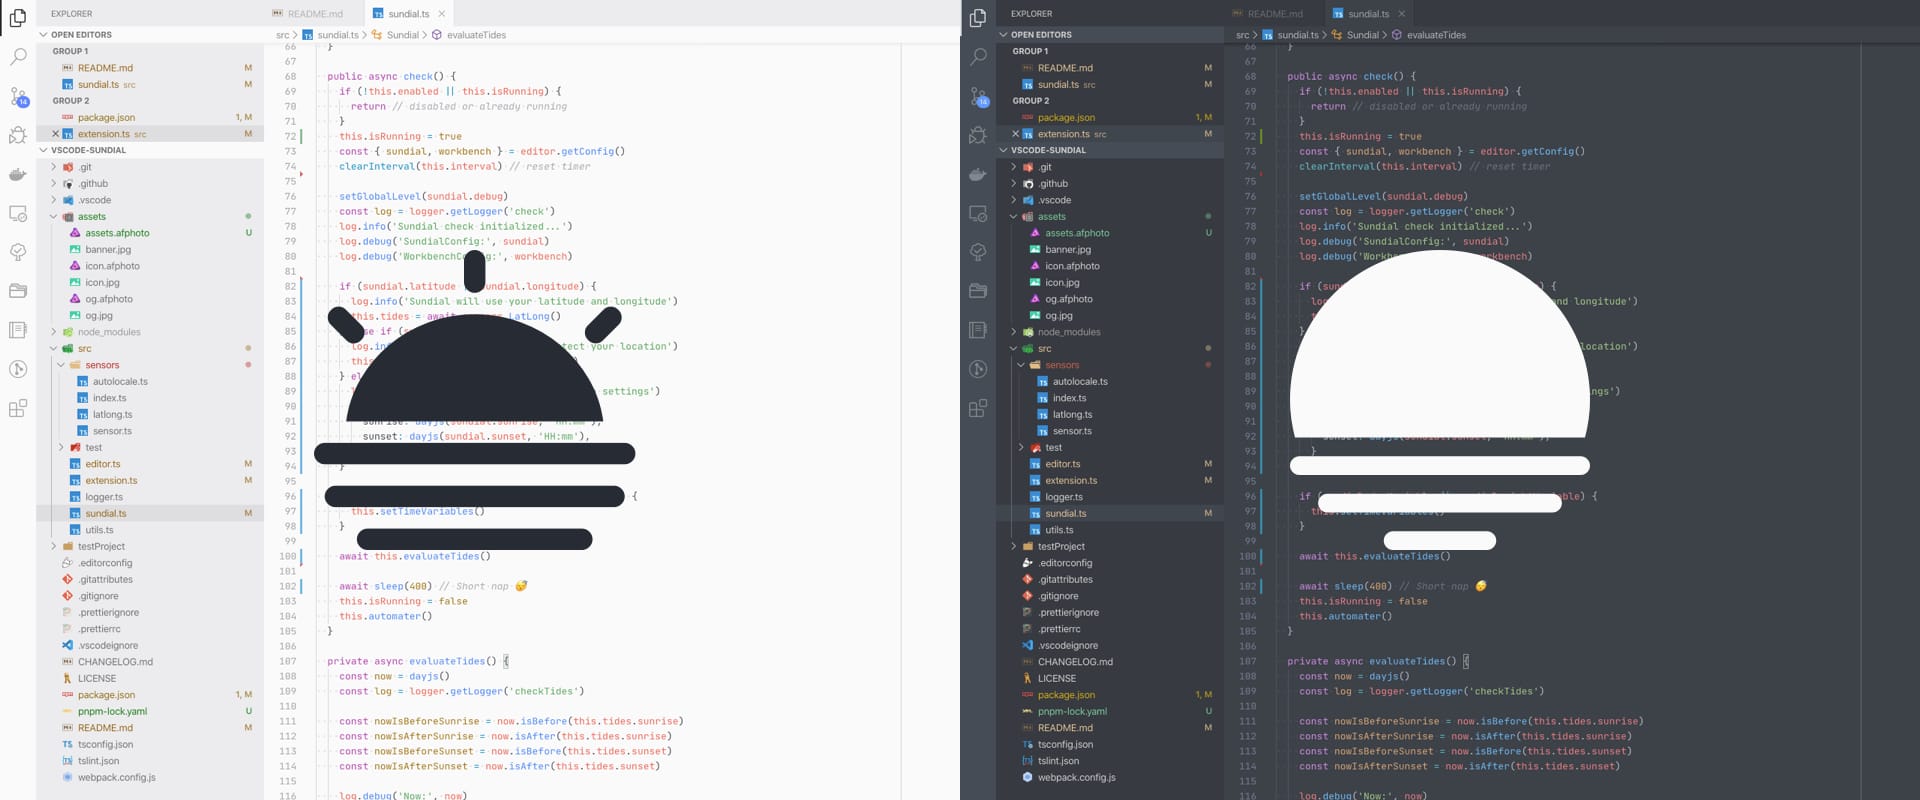Collapse assets folder in light window

point(54,217)
